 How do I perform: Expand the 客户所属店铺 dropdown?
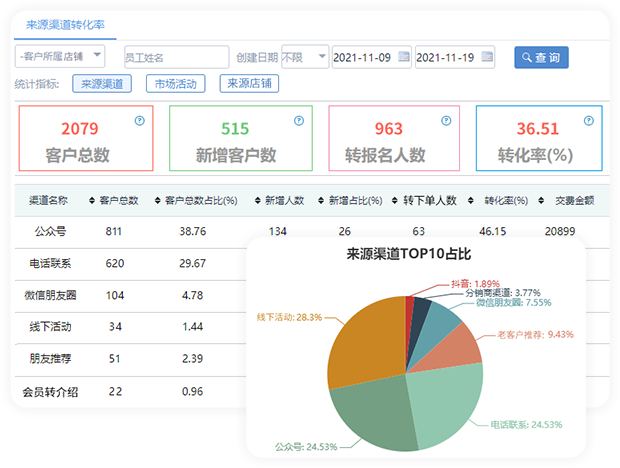pyautogui.click(x=61, y=57)
